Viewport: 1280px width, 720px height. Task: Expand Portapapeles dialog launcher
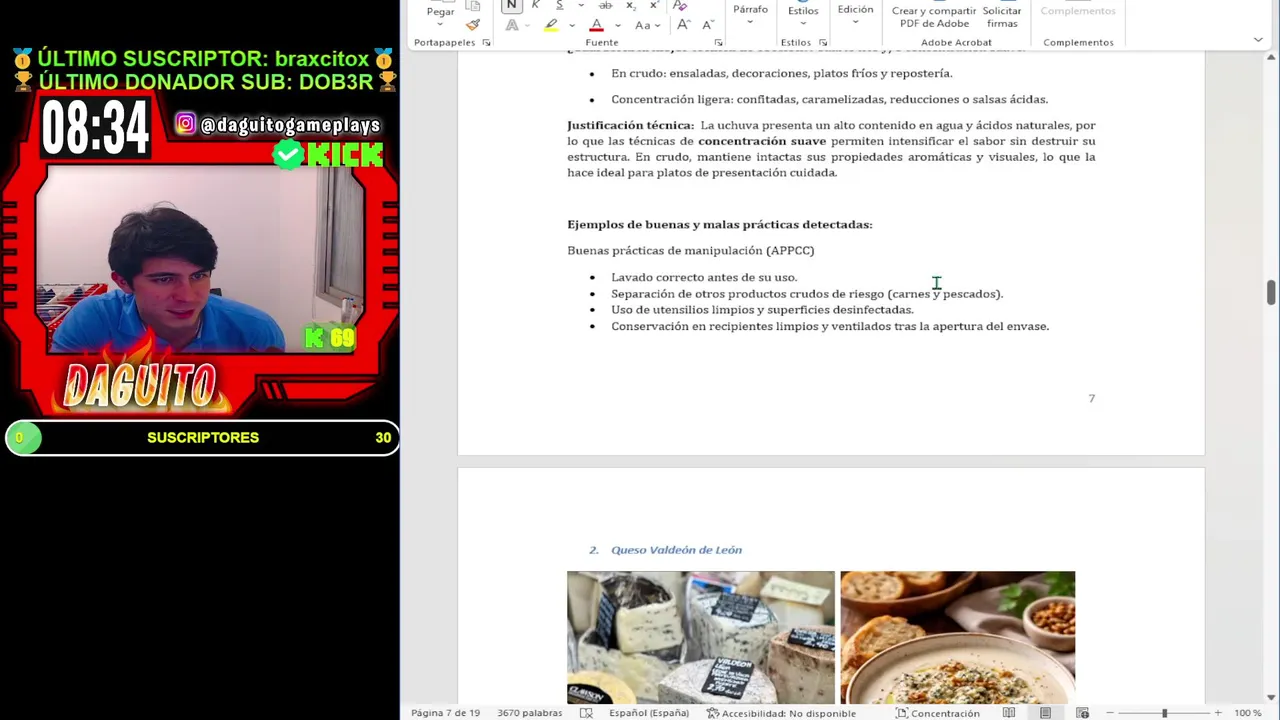tap(486, 43)
